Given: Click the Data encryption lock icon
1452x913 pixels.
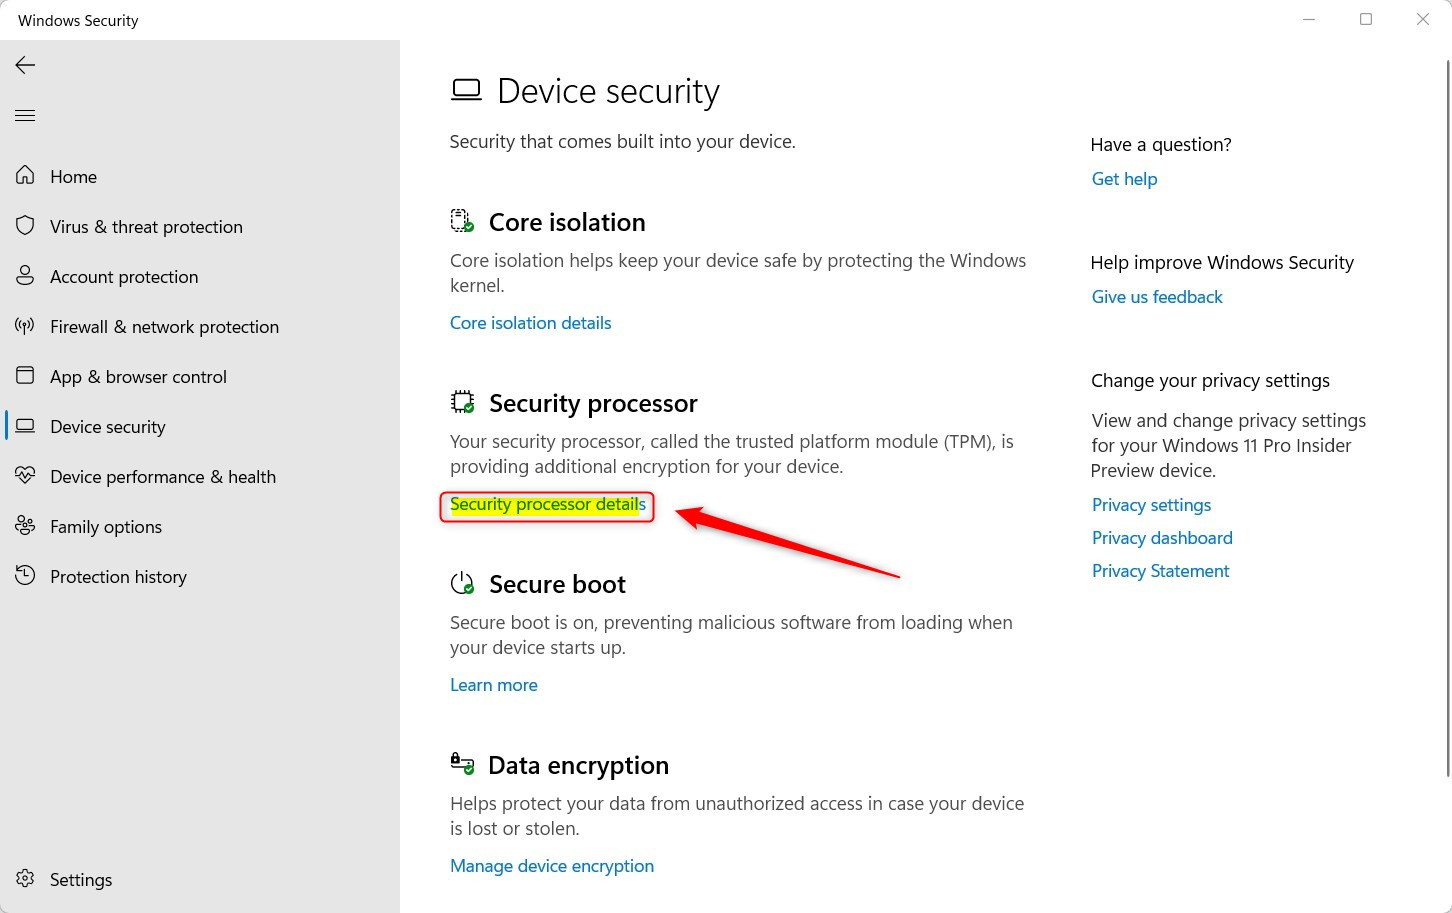Looking at the screenshot, I should [x=462, y=763].
